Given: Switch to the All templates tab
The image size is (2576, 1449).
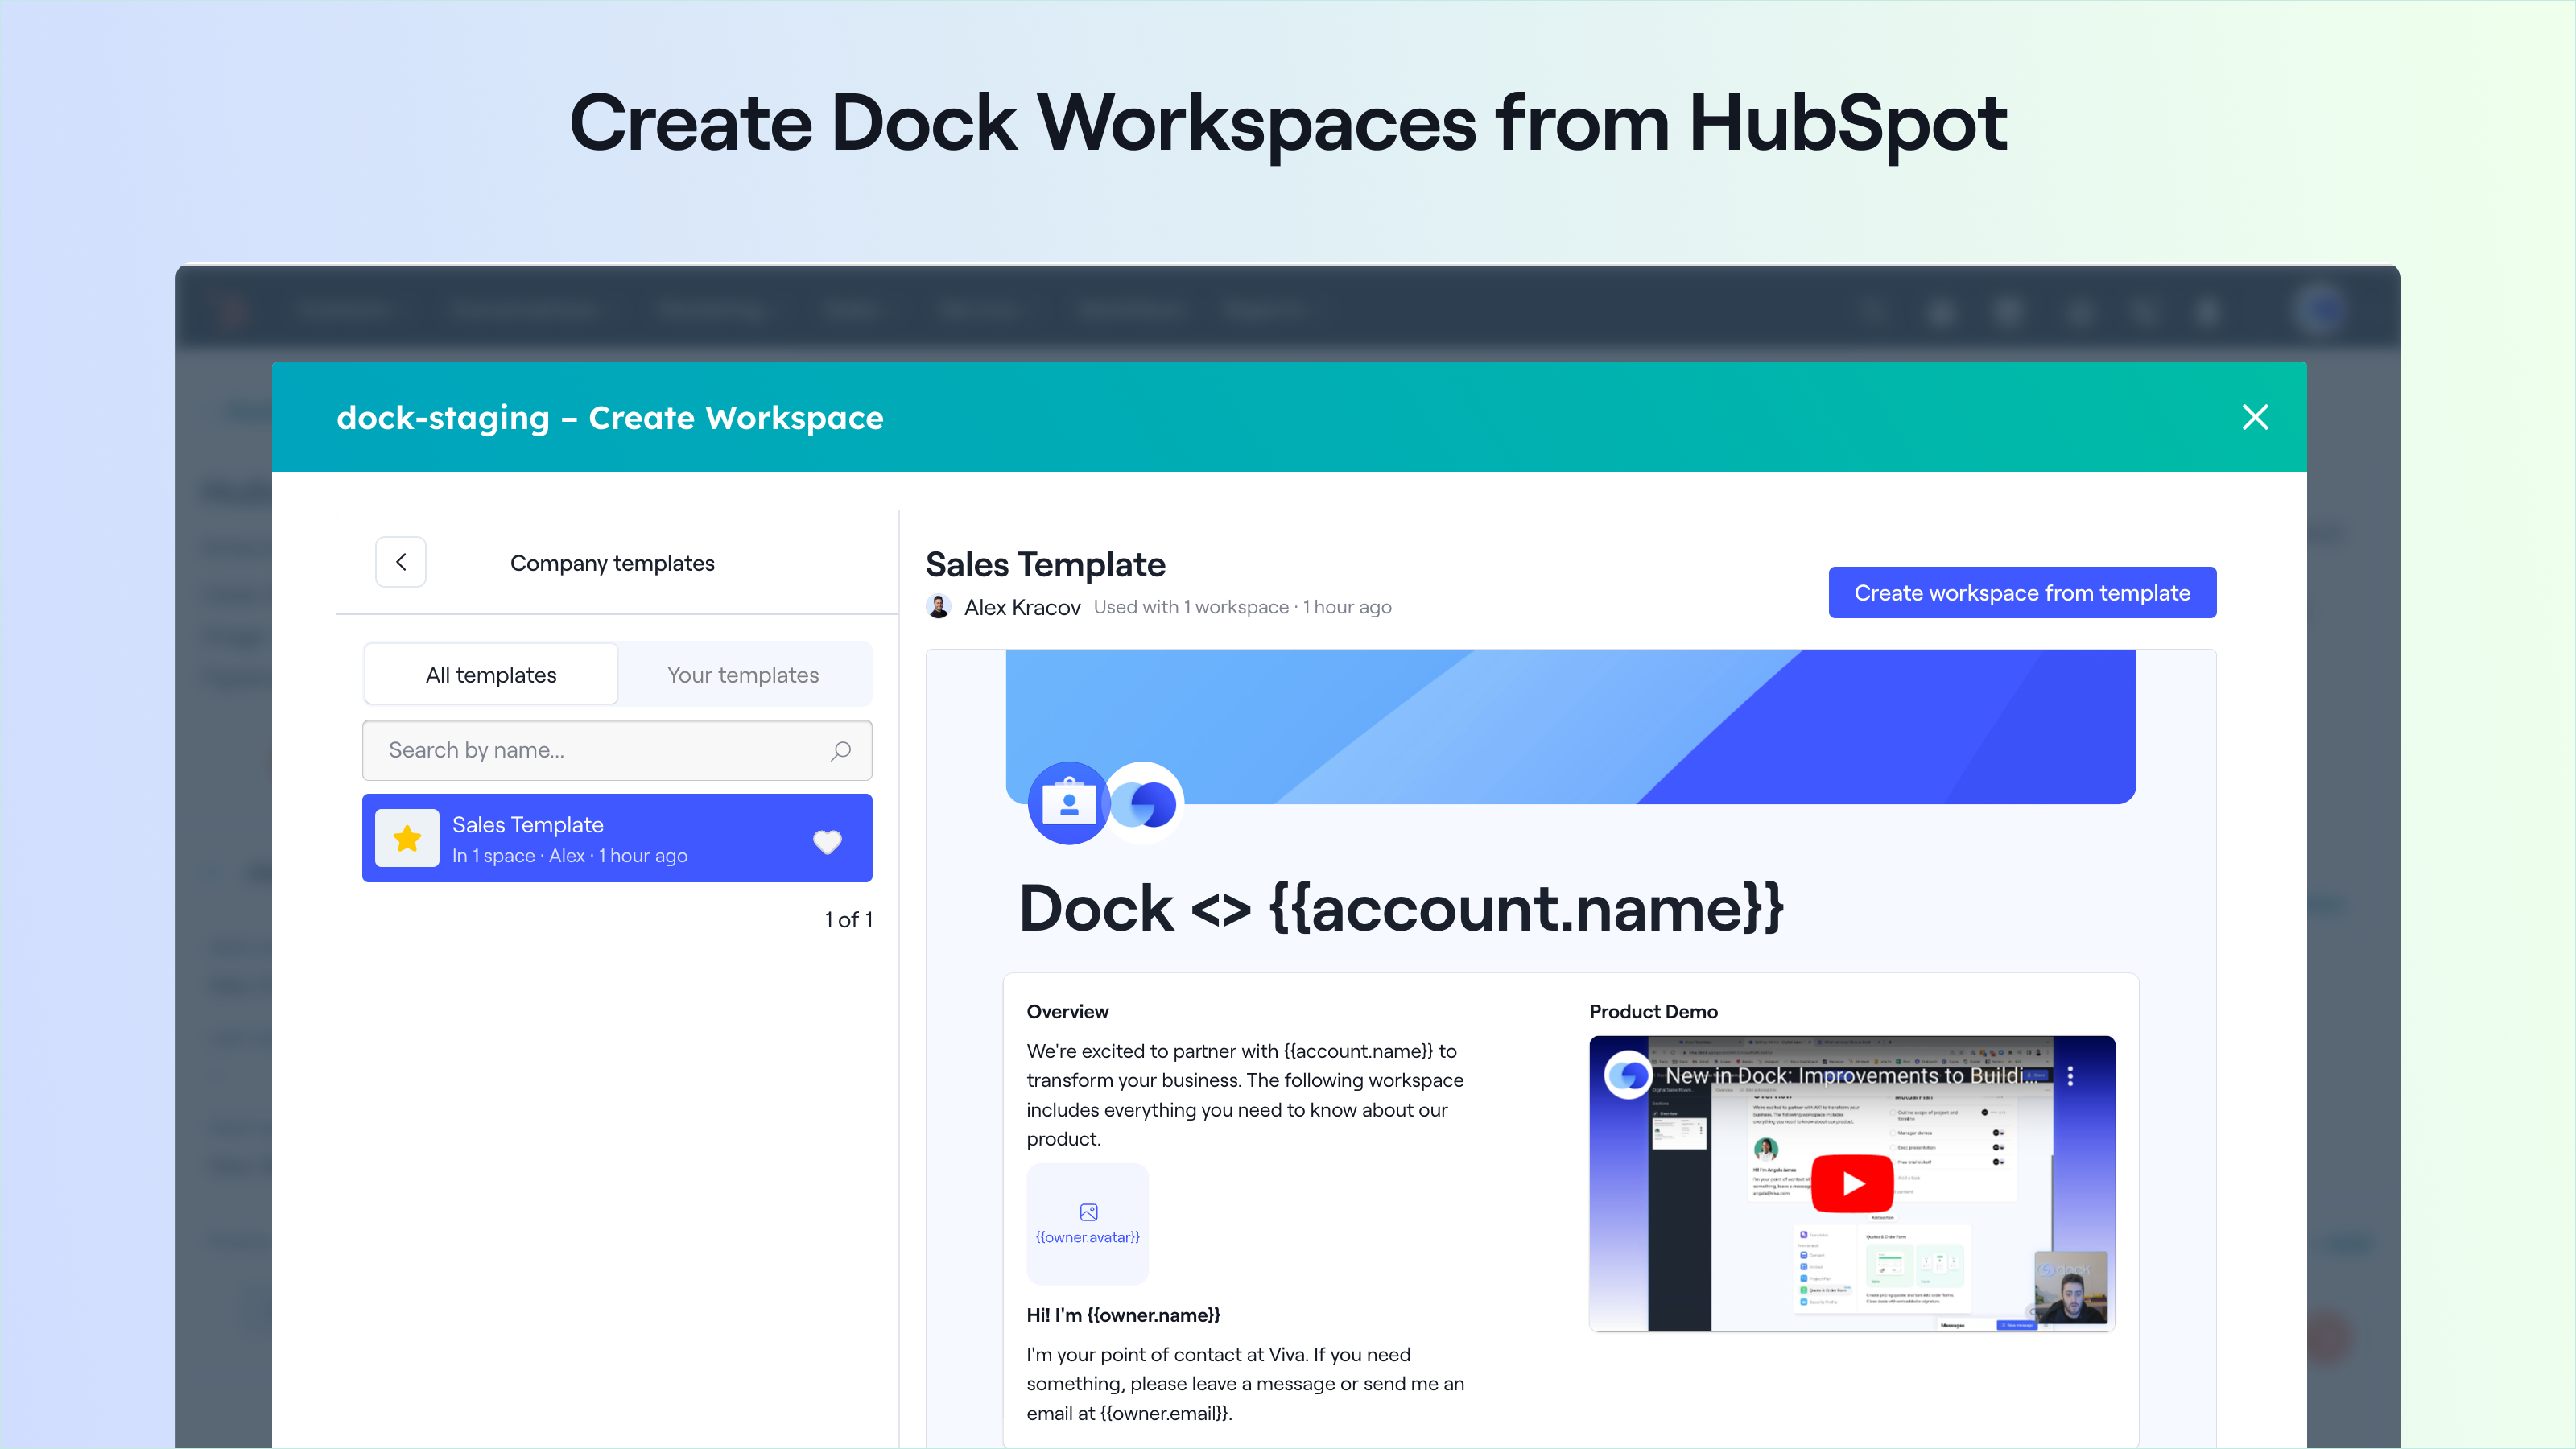Looking at the screenshot, I should [491, 674].
